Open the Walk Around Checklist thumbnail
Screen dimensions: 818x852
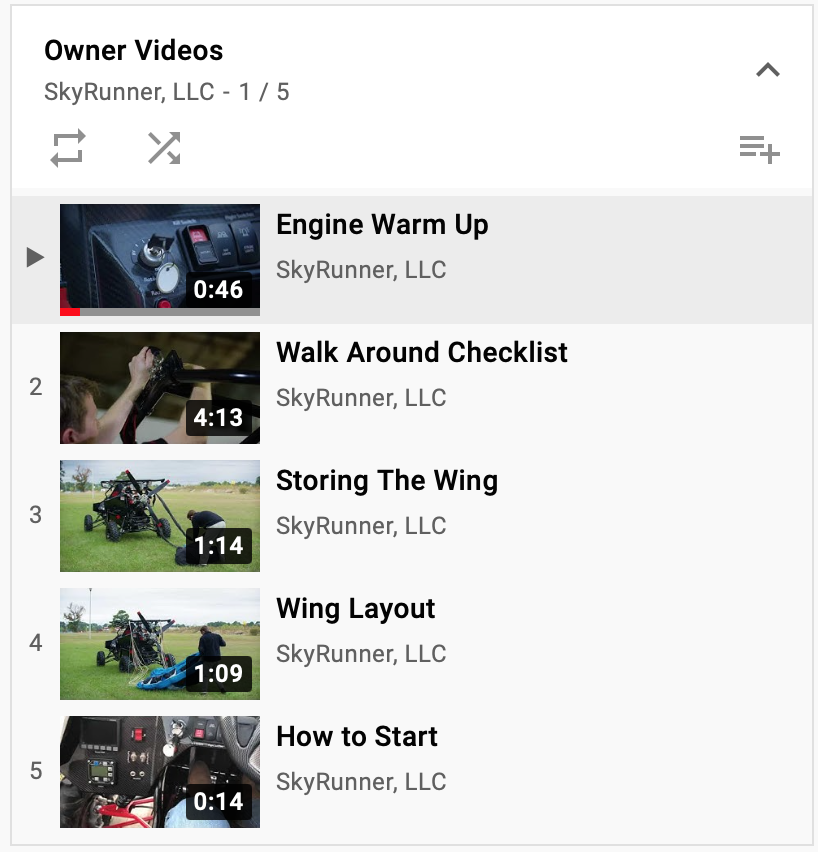tap(160, 388)
